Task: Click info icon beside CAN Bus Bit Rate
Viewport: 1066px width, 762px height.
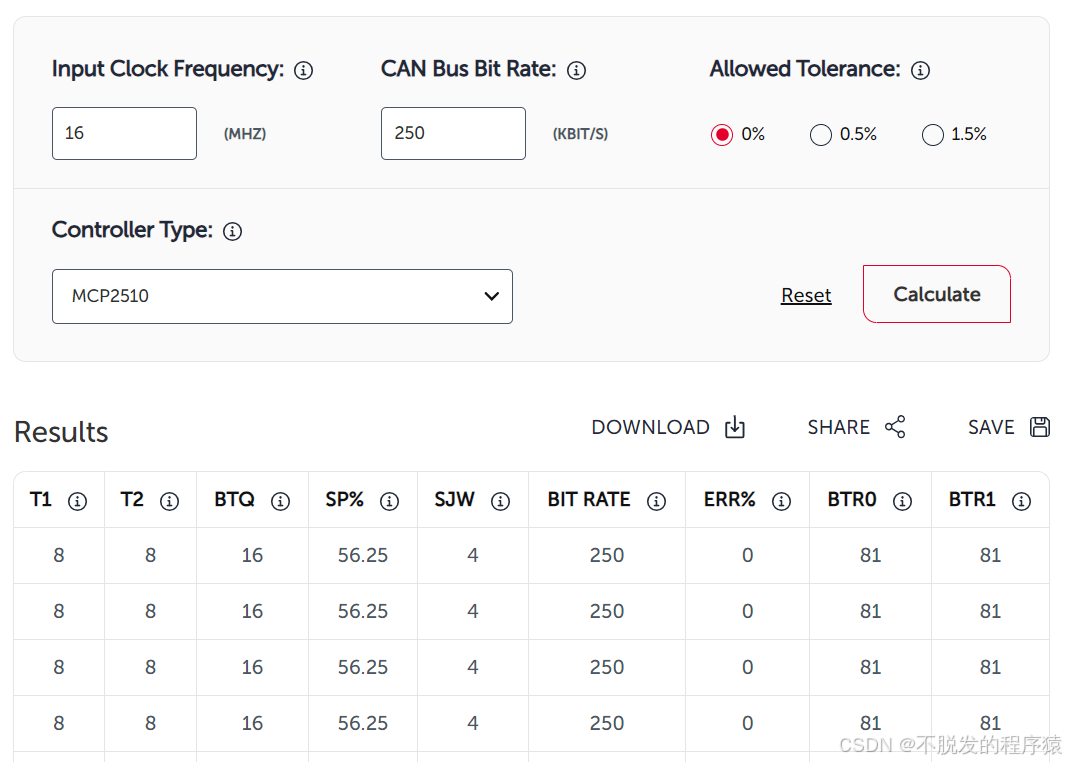Action: [x=577, y=70]
